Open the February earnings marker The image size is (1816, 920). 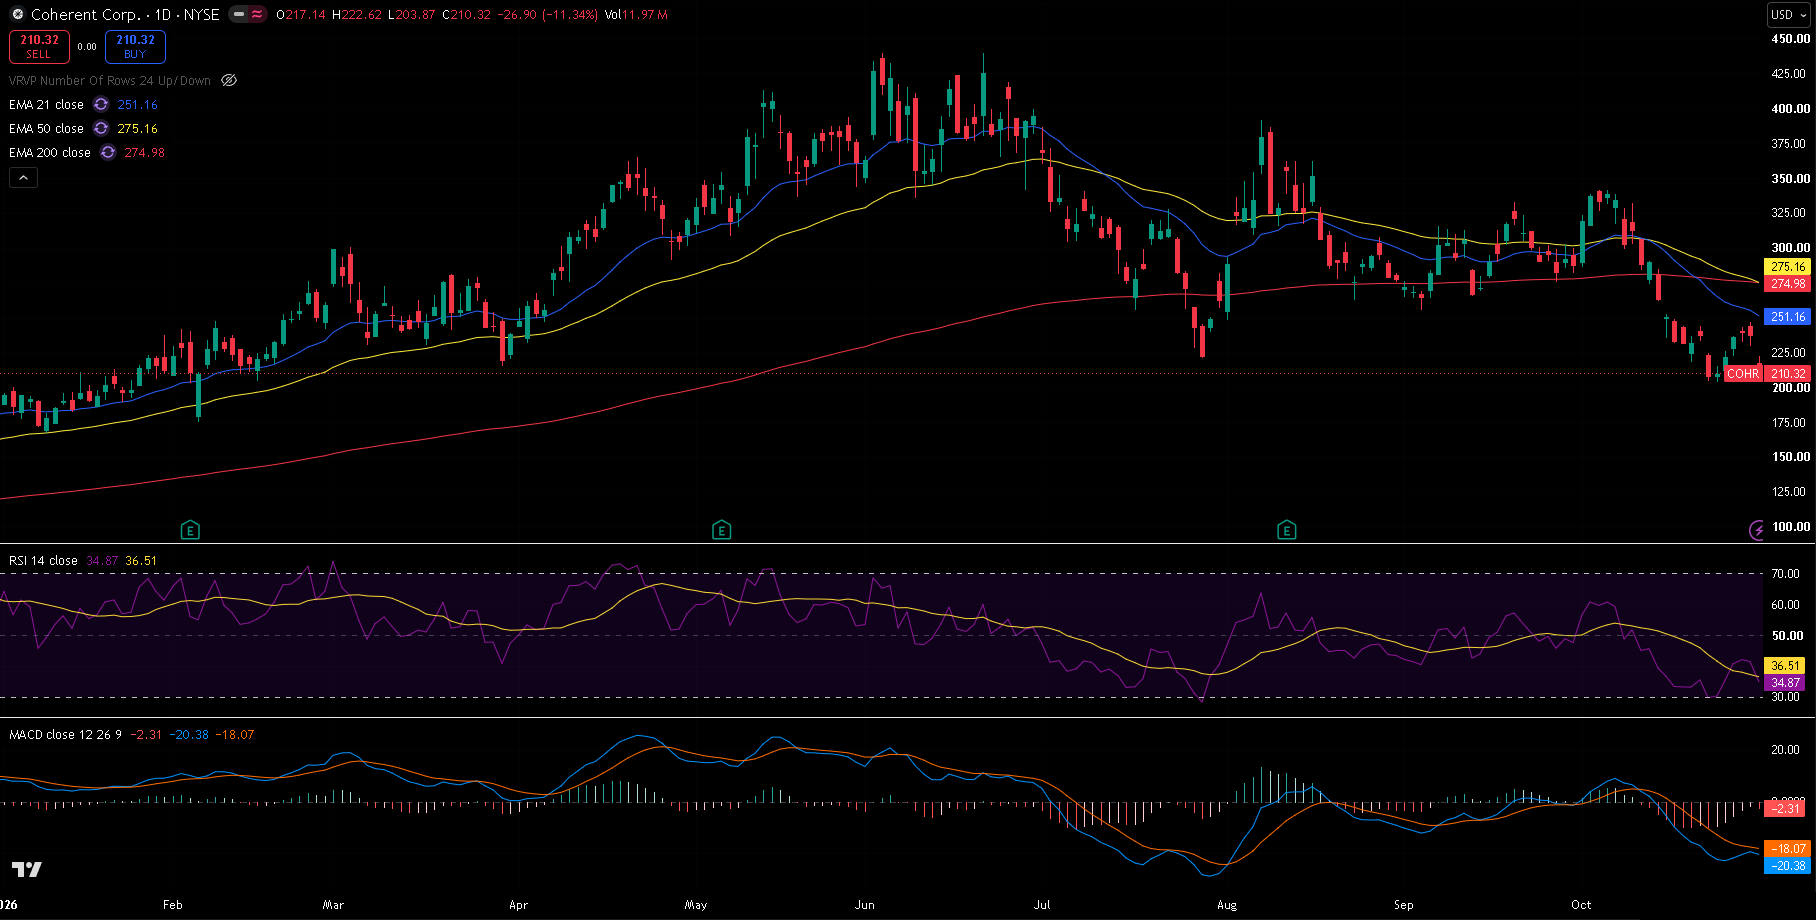[190, 530]
